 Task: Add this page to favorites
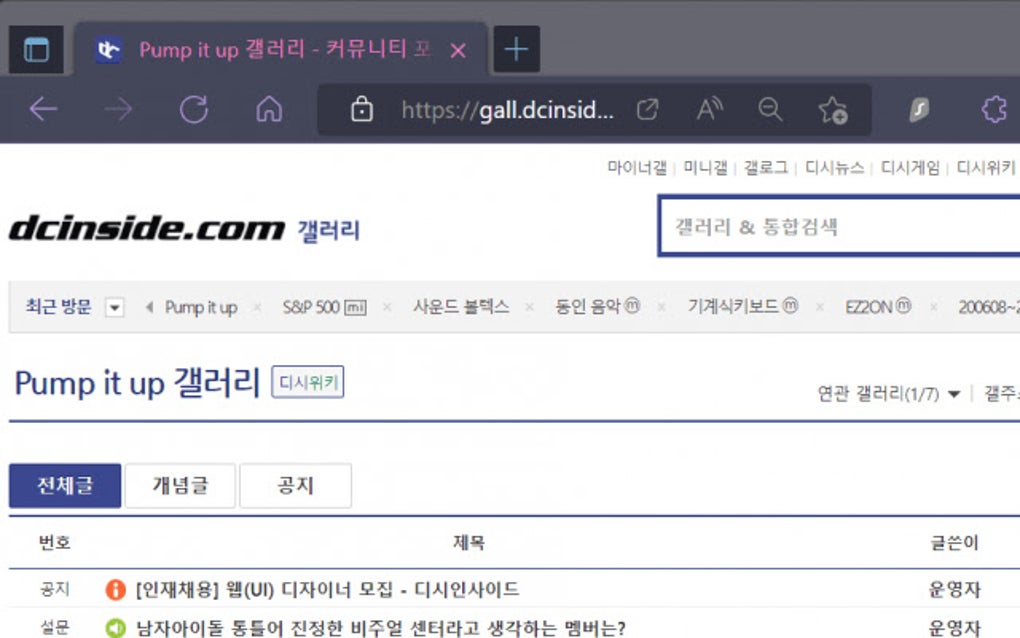point(833,109)
